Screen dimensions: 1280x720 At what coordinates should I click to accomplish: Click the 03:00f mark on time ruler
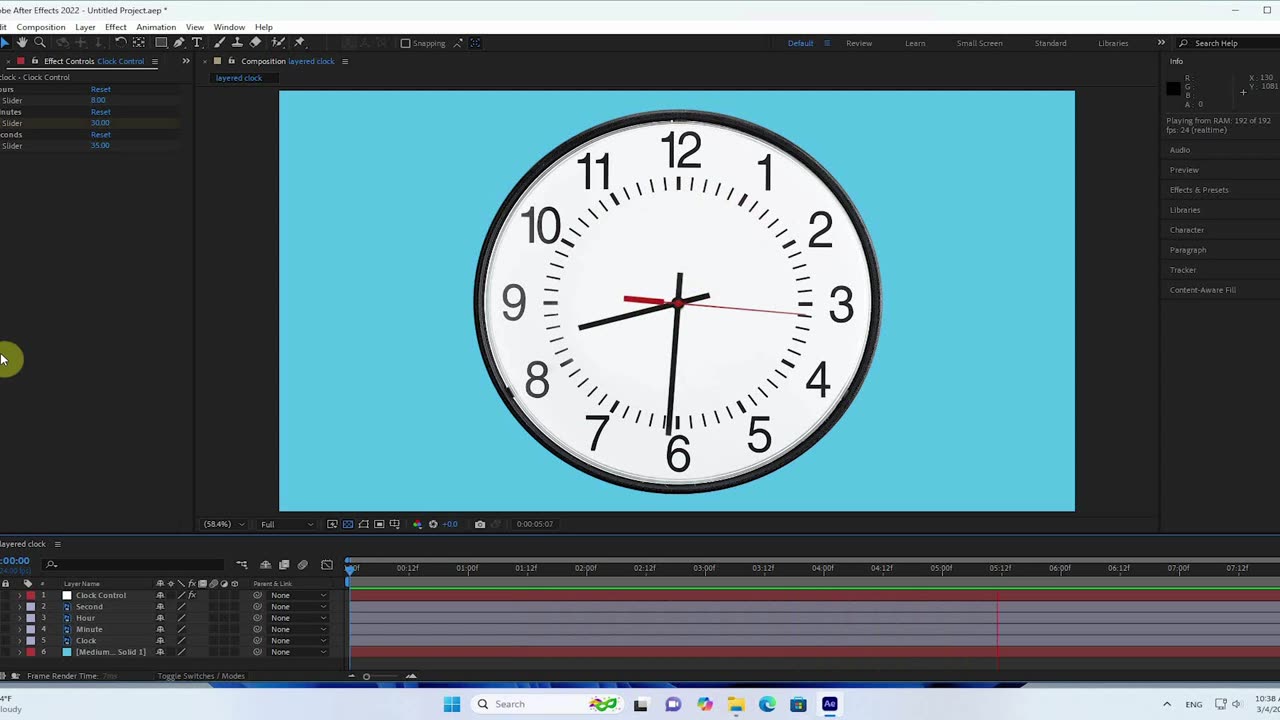click(x=705, y=568)
